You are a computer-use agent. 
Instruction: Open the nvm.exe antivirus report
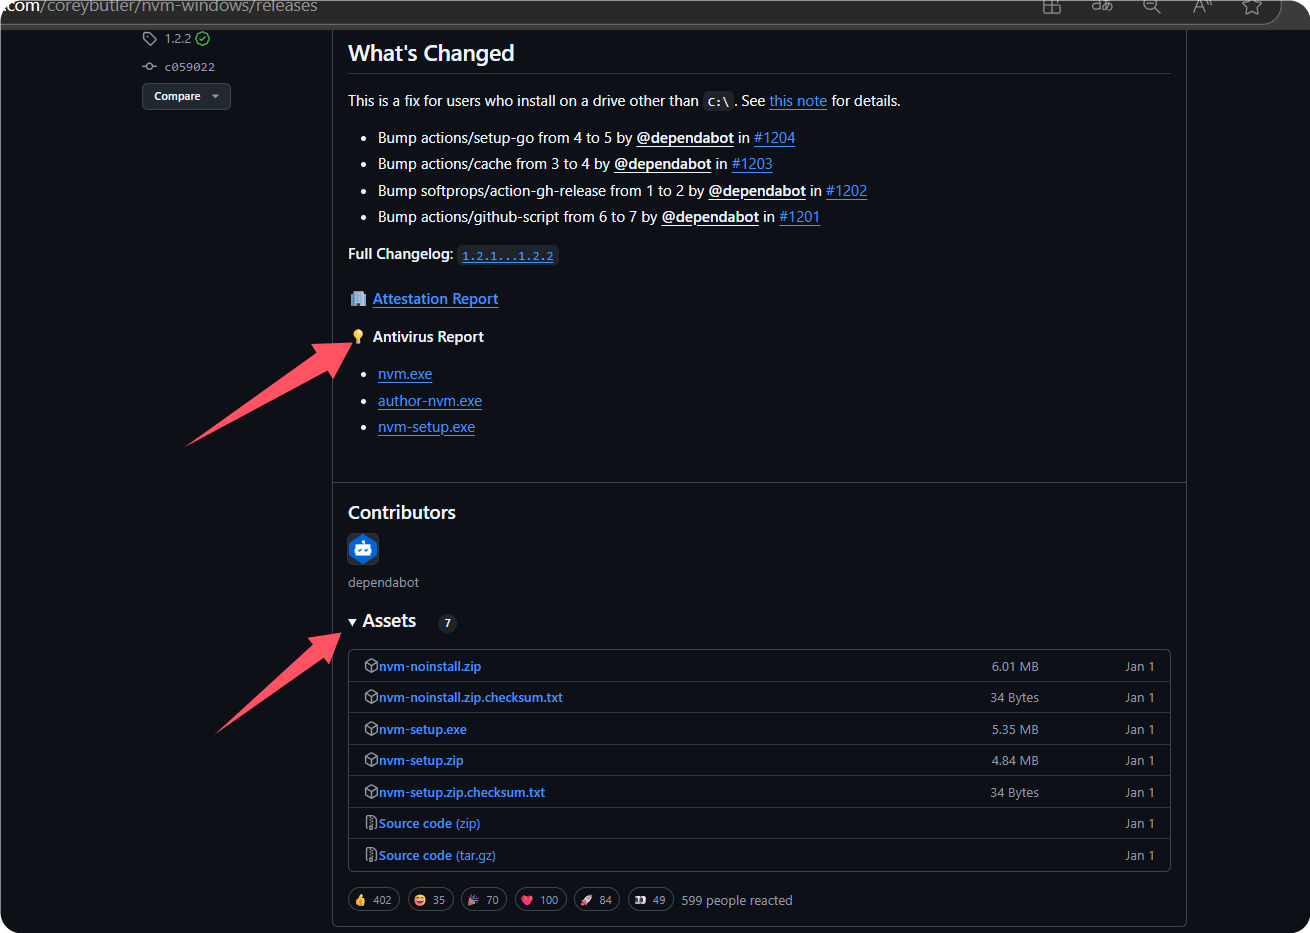405,374
